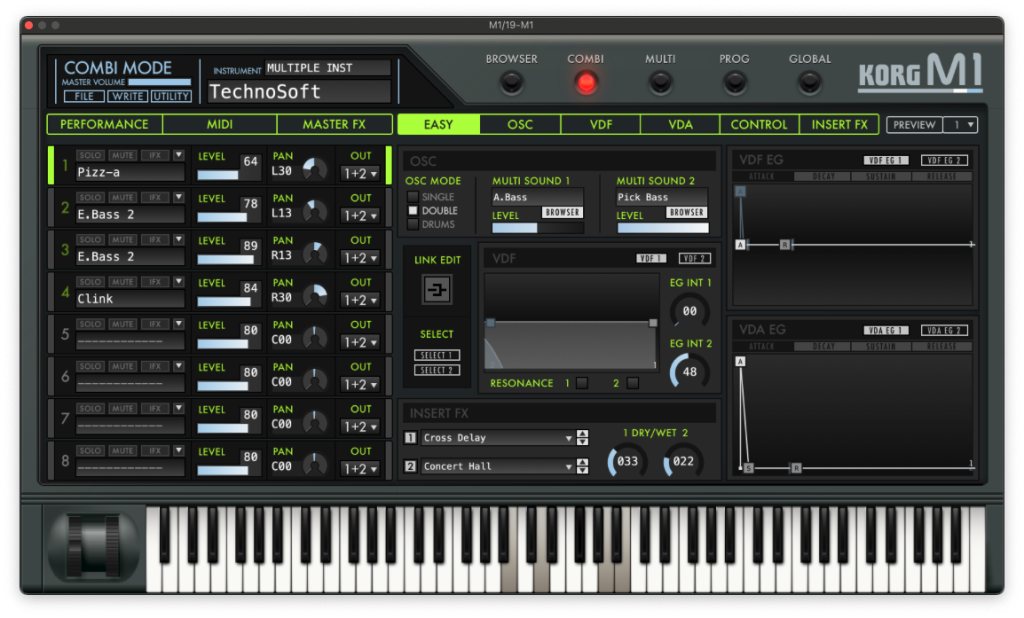1024x618 pixels.
Task: Expand the Cross Delay effect dropdown
Action: tap(568, 438)
